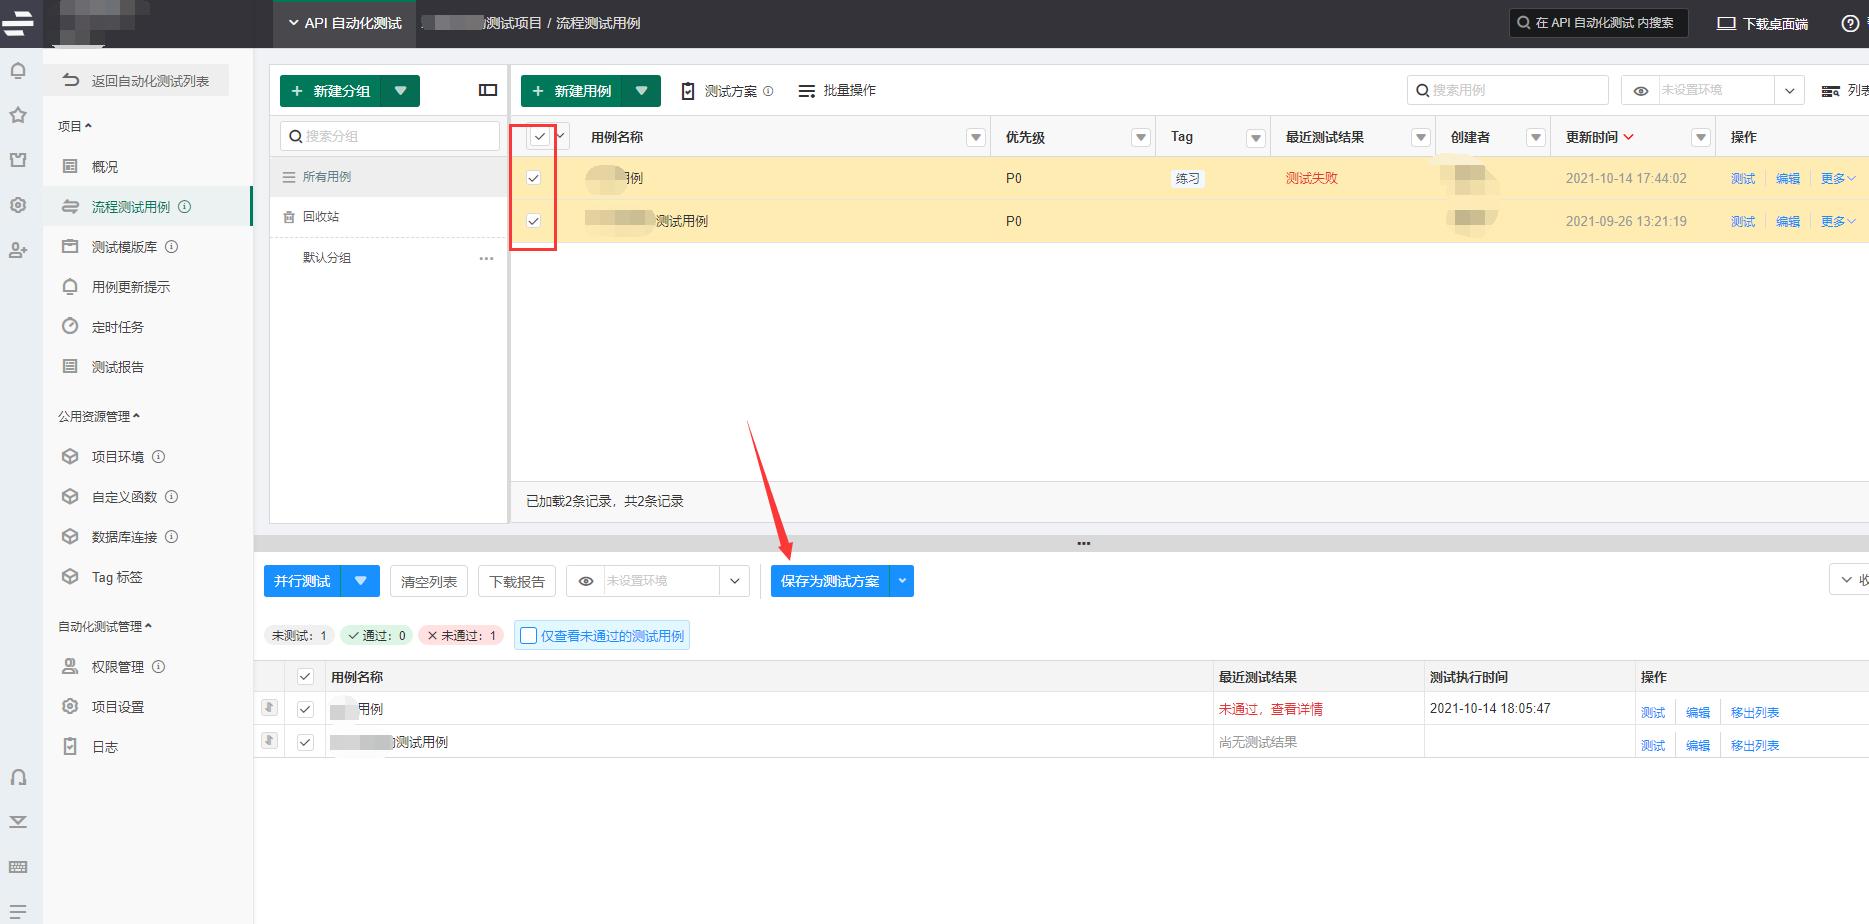
Task: Click the 清空列表 button
Action: pos(429,581)
